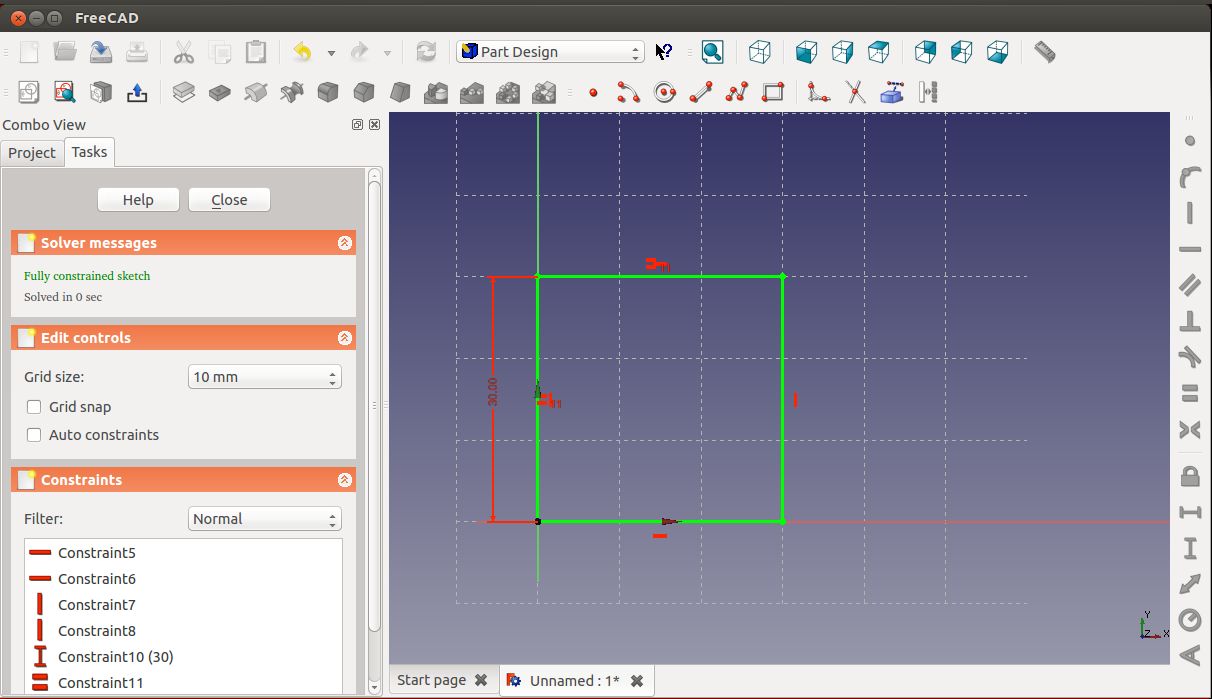
Task: Select the Polyline sketch tool
Action: coord(737,93)
